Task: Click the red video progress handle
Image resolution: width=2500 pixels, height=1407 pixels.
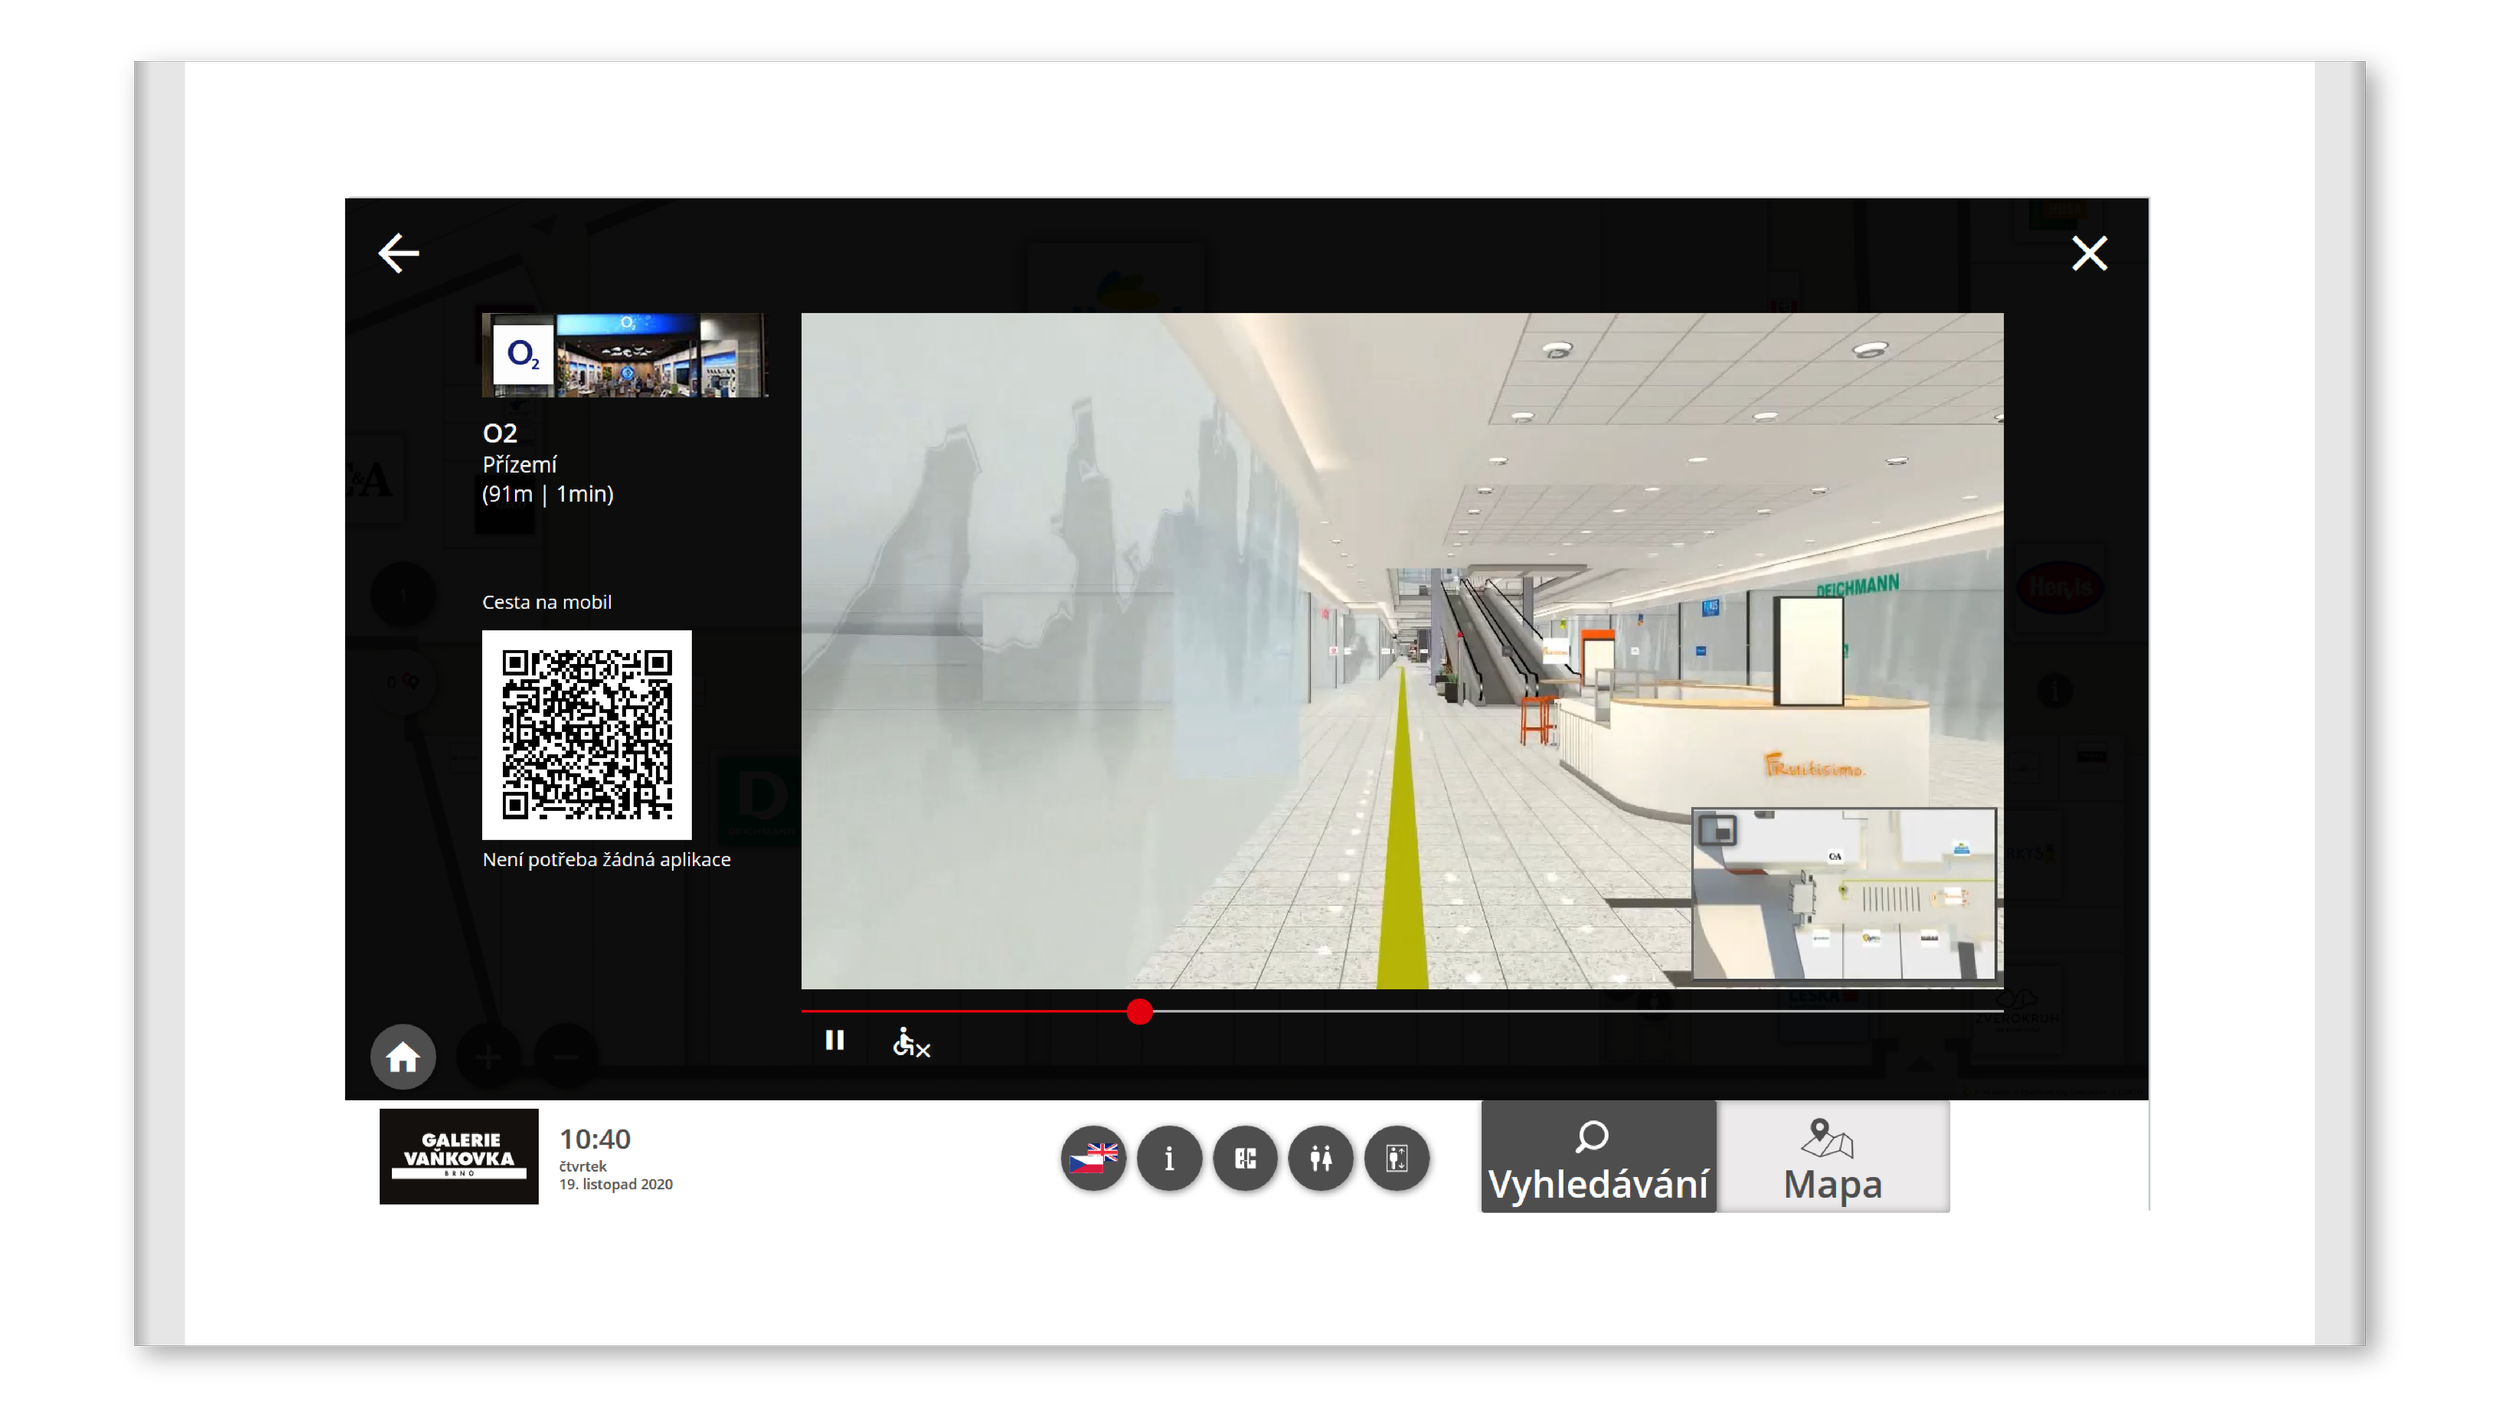Action: pyautogui.click(x=1139, y=1012)
